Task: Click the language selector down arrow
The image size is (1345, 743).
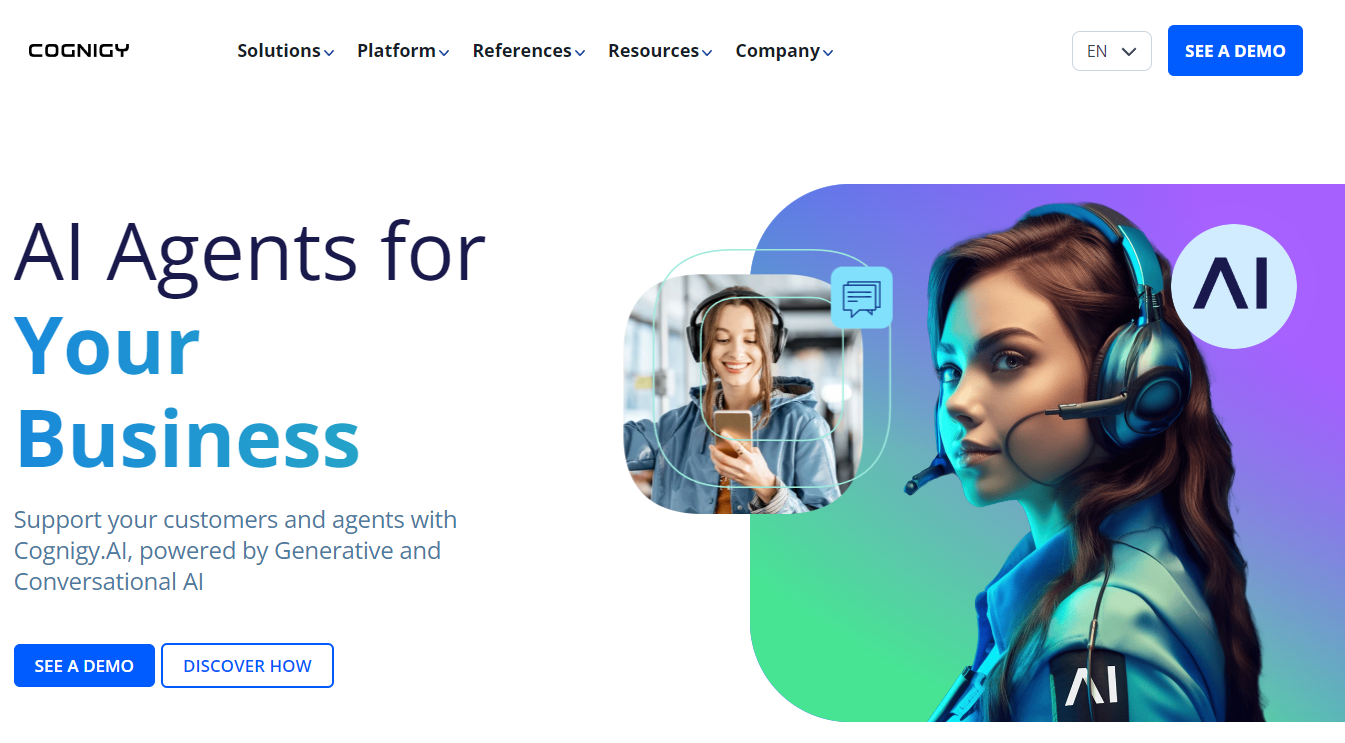Action: (1129, 51)
